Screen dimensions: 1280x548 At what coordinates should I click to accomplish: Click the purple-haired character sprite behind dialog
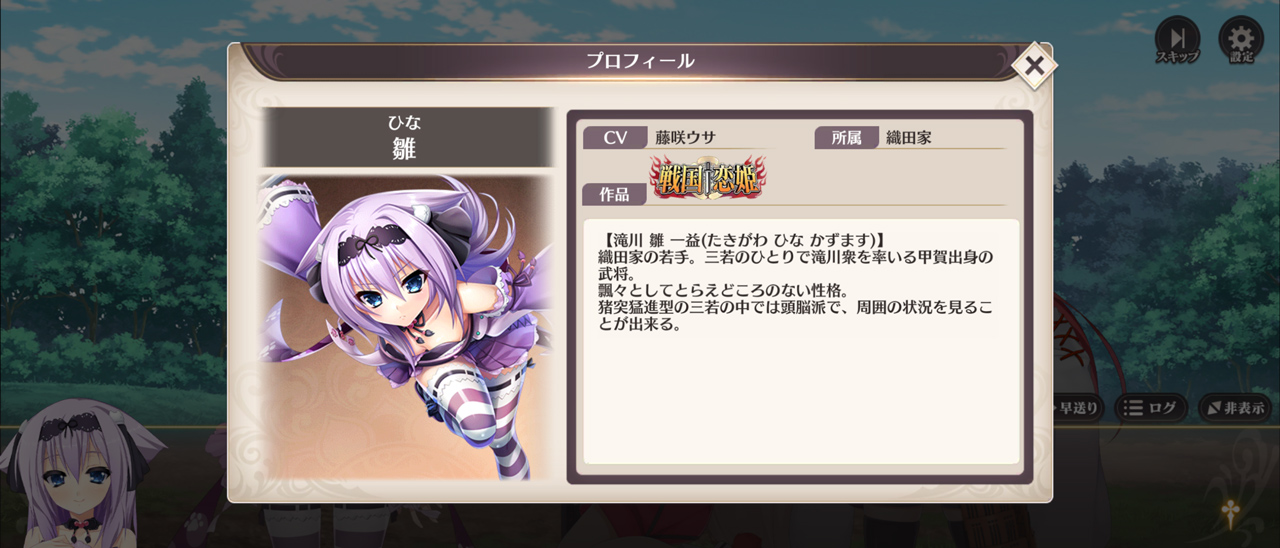[75, 473]
